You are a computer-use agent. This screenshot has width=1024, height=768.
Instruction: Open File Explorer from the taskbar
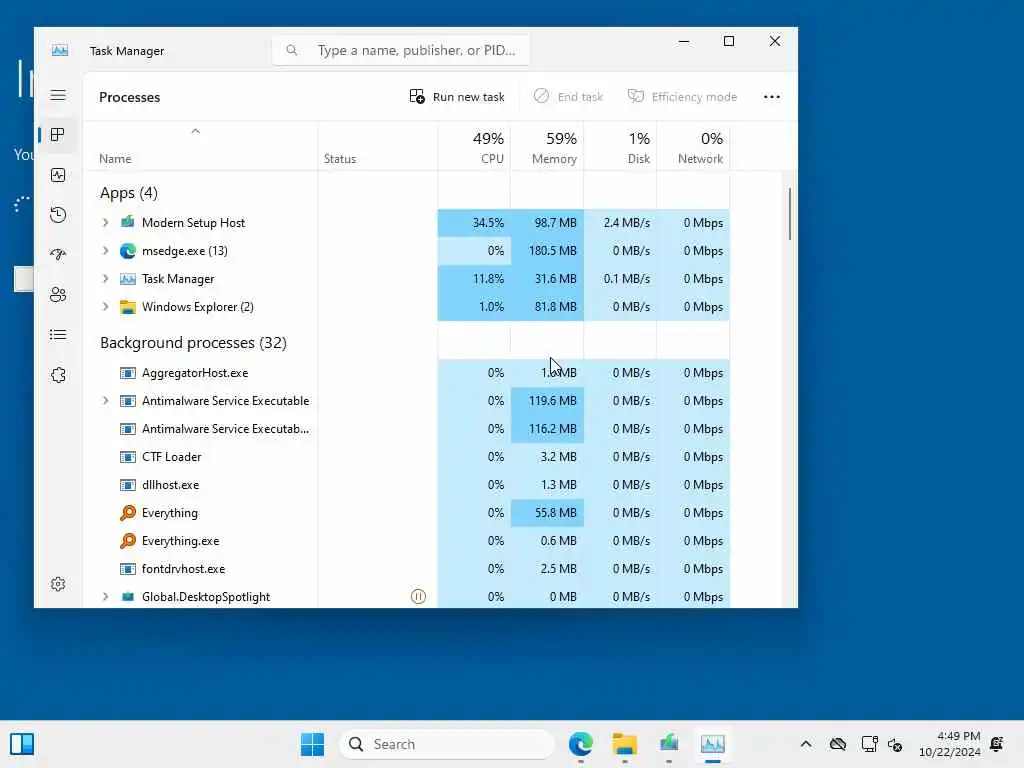(x=625, y=744)
